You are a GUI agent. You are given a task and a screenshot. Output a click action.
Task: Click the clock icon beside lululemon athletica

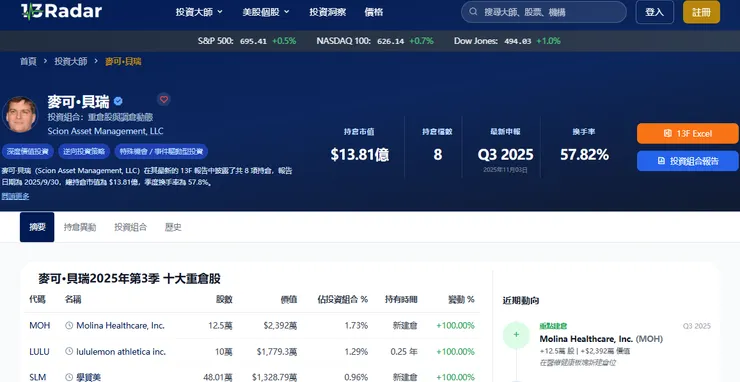[x=69, y=351]
